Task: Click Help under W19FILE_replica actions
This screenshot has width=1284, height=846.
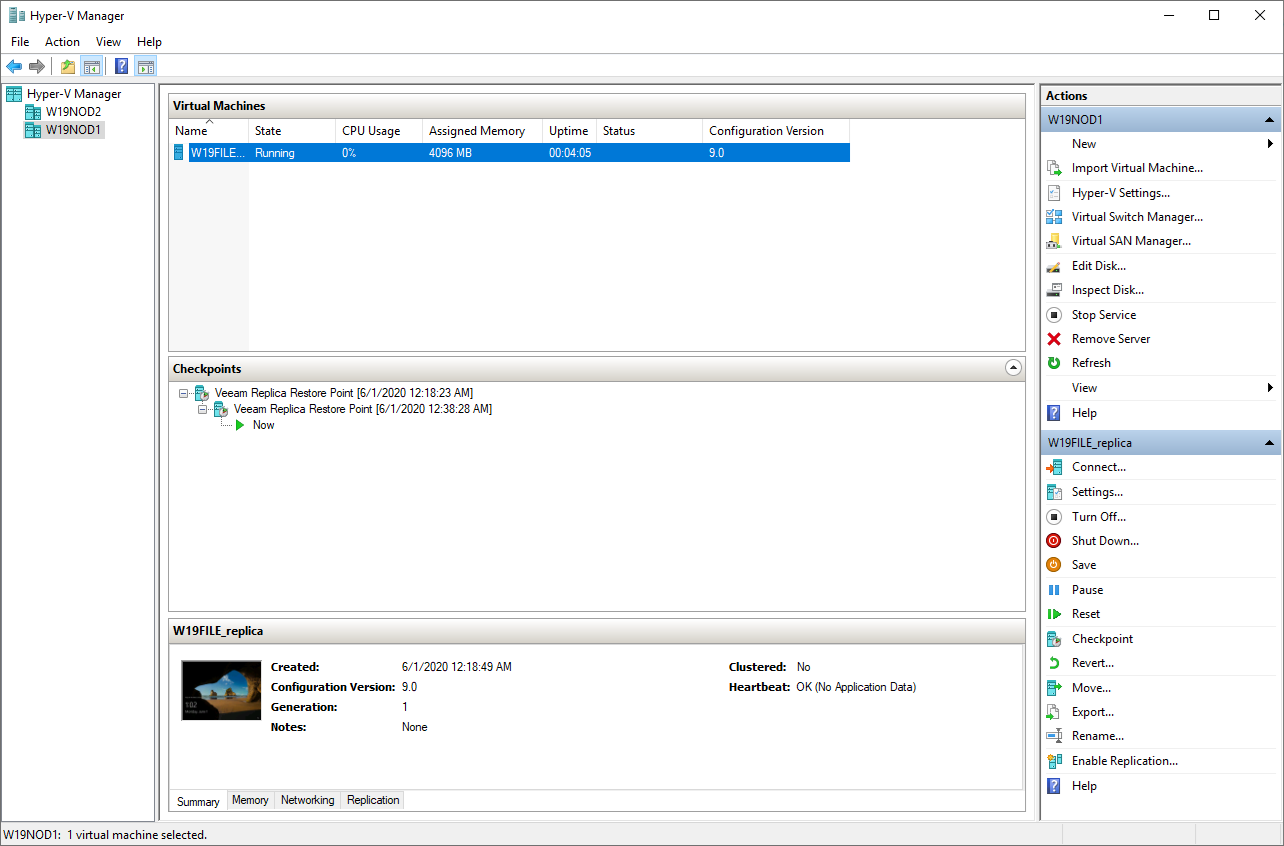Action: pyautogui.click(x=1084, y=786)
